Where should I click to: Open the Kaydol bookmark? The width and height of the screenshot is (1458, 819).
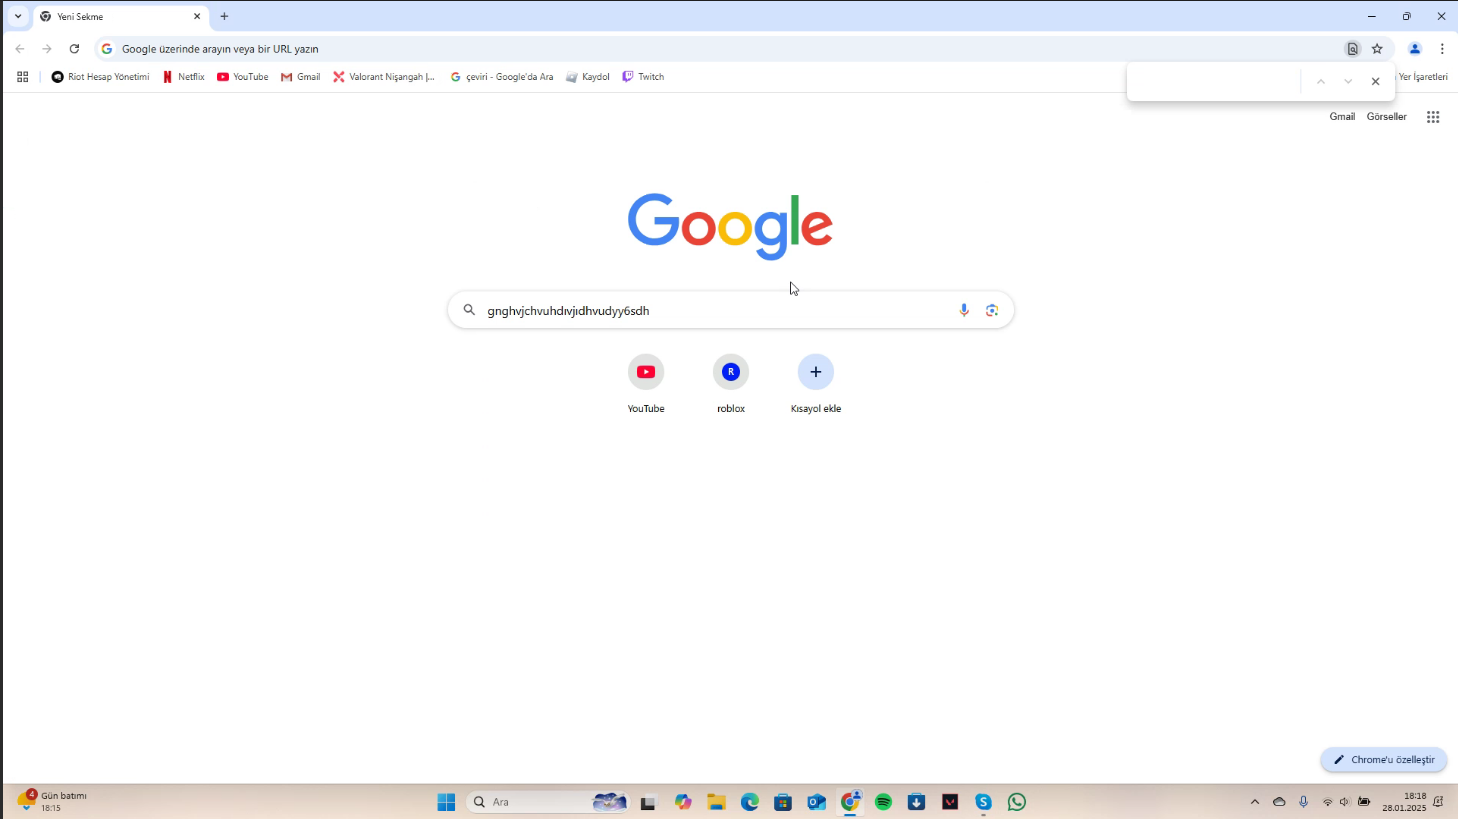[x=588, y=77]
